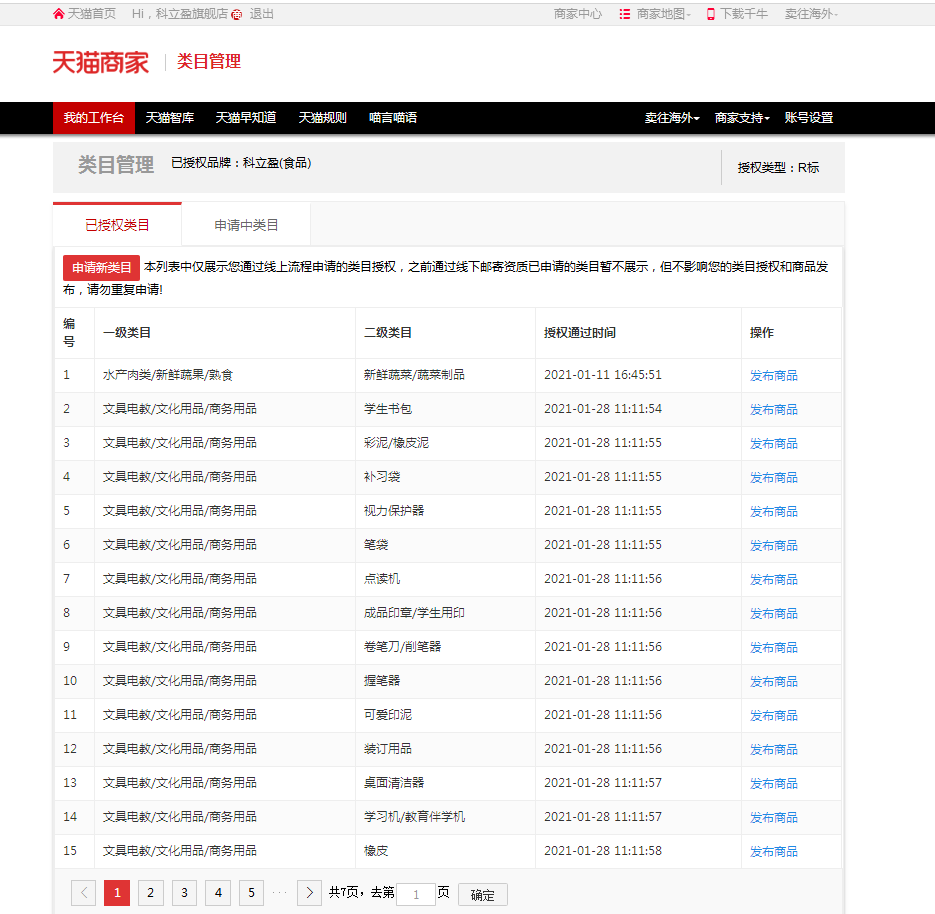Click 下载千牛 link text
Screen dimensions: 935x914
click(x=744, y=14)
